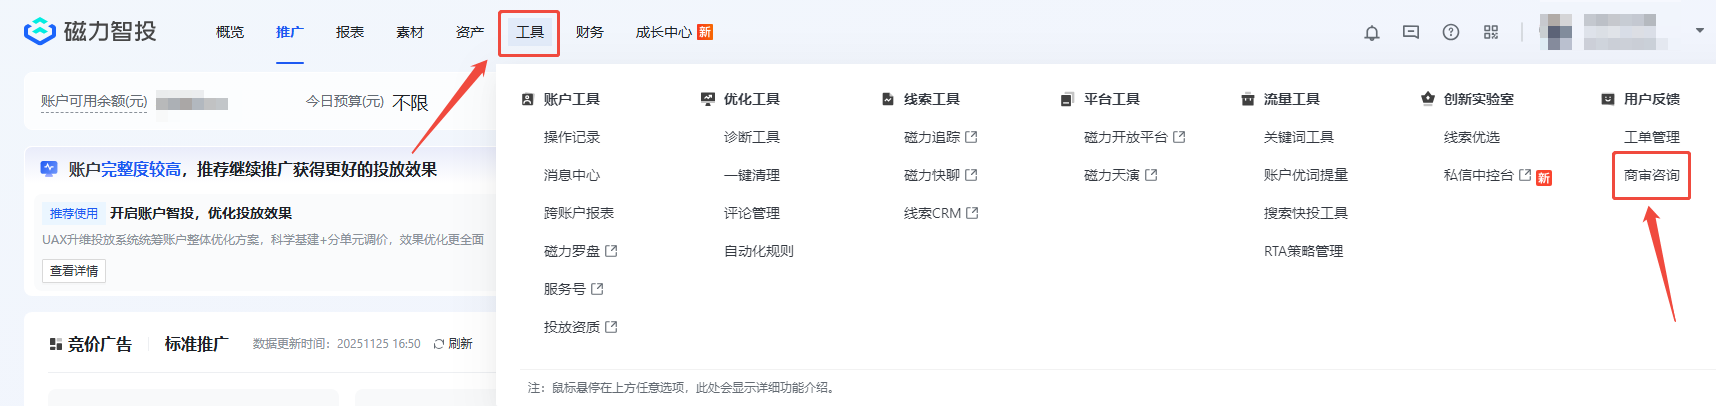Viewport: 1716px width, 406px height.
Task: Click external-link icon next to 磁力罗盘
Action: [611, 251]
